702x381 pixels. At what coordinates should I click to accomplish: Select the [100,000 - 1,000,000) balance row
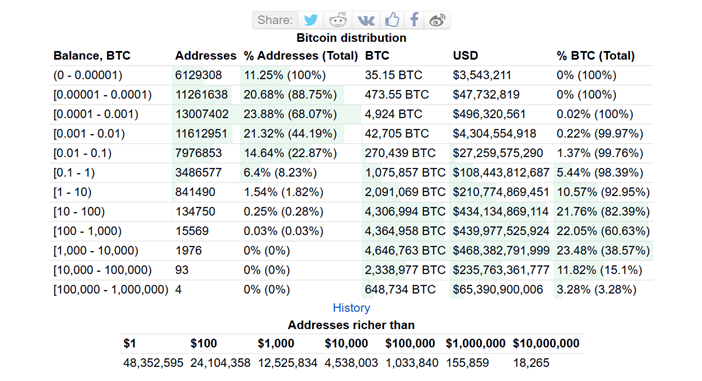351,290
